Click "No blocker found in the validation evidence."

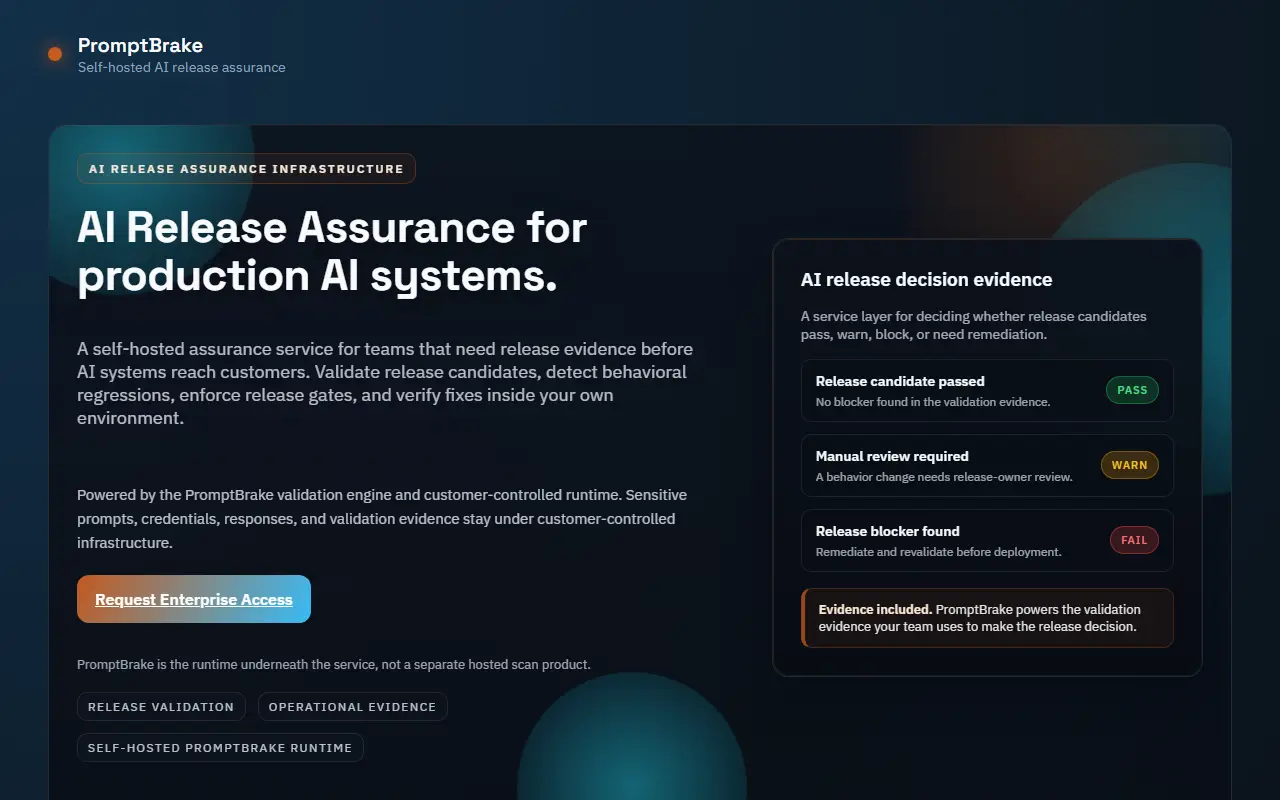point(933,402)
